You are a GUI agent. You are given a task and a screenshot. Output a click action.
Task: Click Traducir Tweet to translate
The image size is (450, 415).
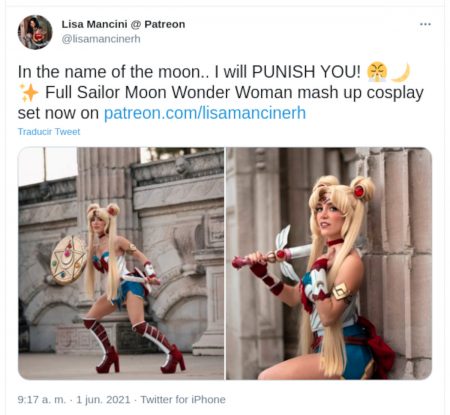click(49, 132)
